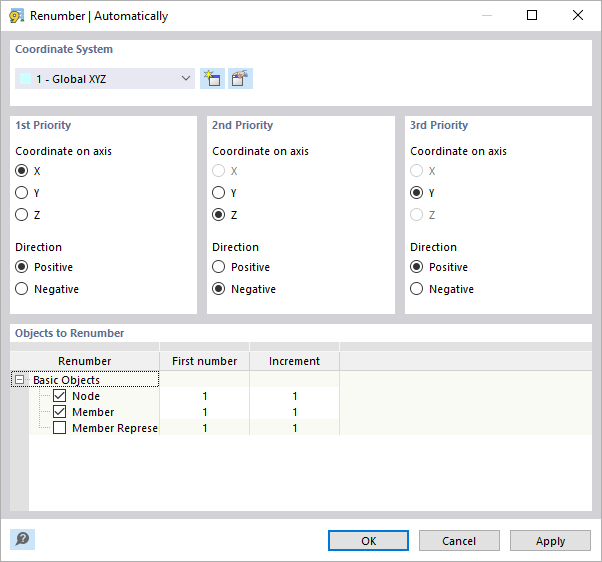The height and width of the screenshot is (562, 602).
Task: Click the Renumber dialog title bar icon
Action: 16,16
